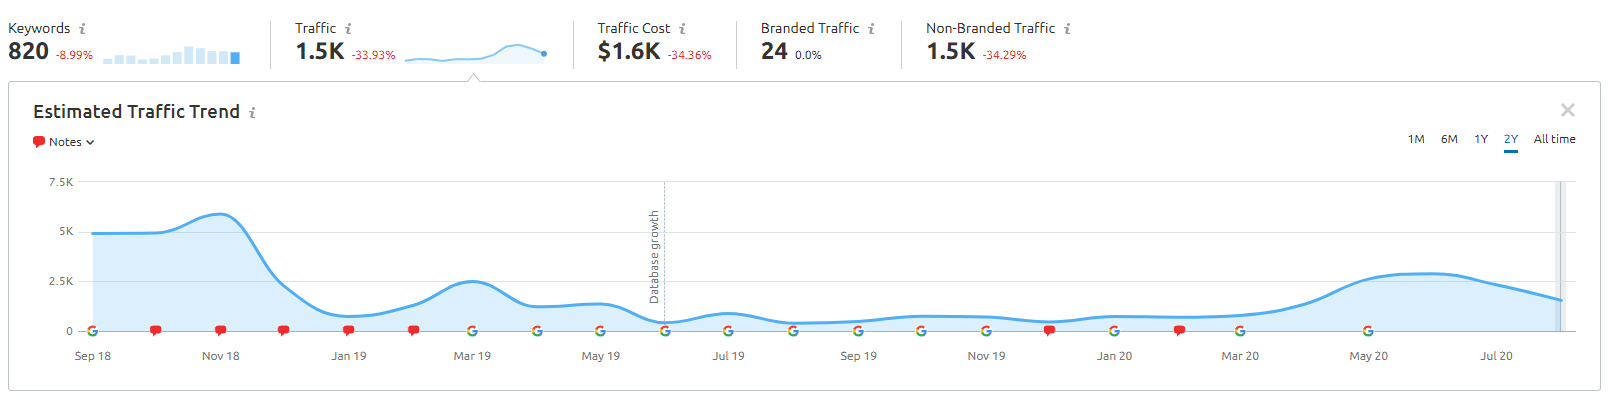
Task: Click the Estimated Traffic Trend info icon
Action: [x=252, y=113]
